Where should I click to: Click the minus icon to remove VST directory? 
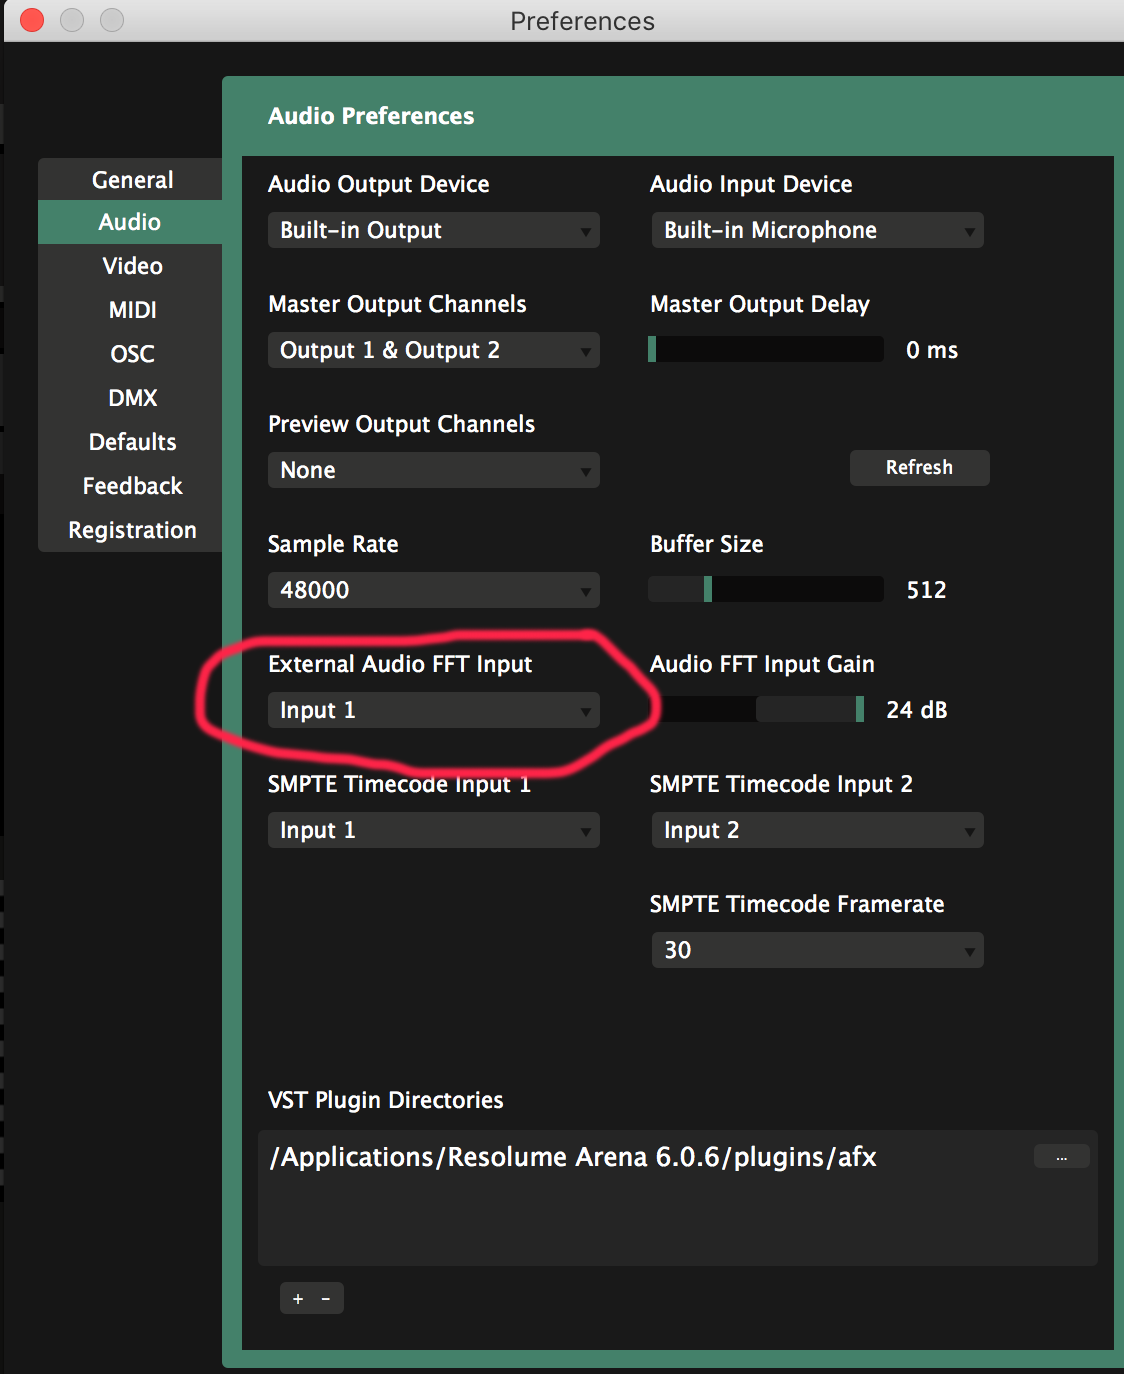(x=326, y=1299)
